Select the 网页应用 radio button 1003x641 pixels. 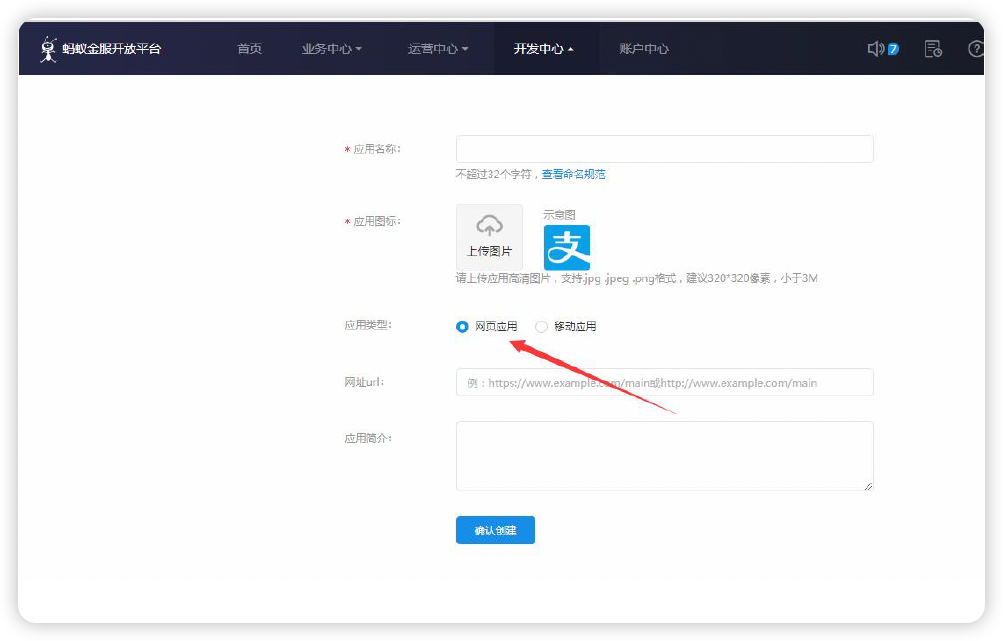(x=461, y=326)
